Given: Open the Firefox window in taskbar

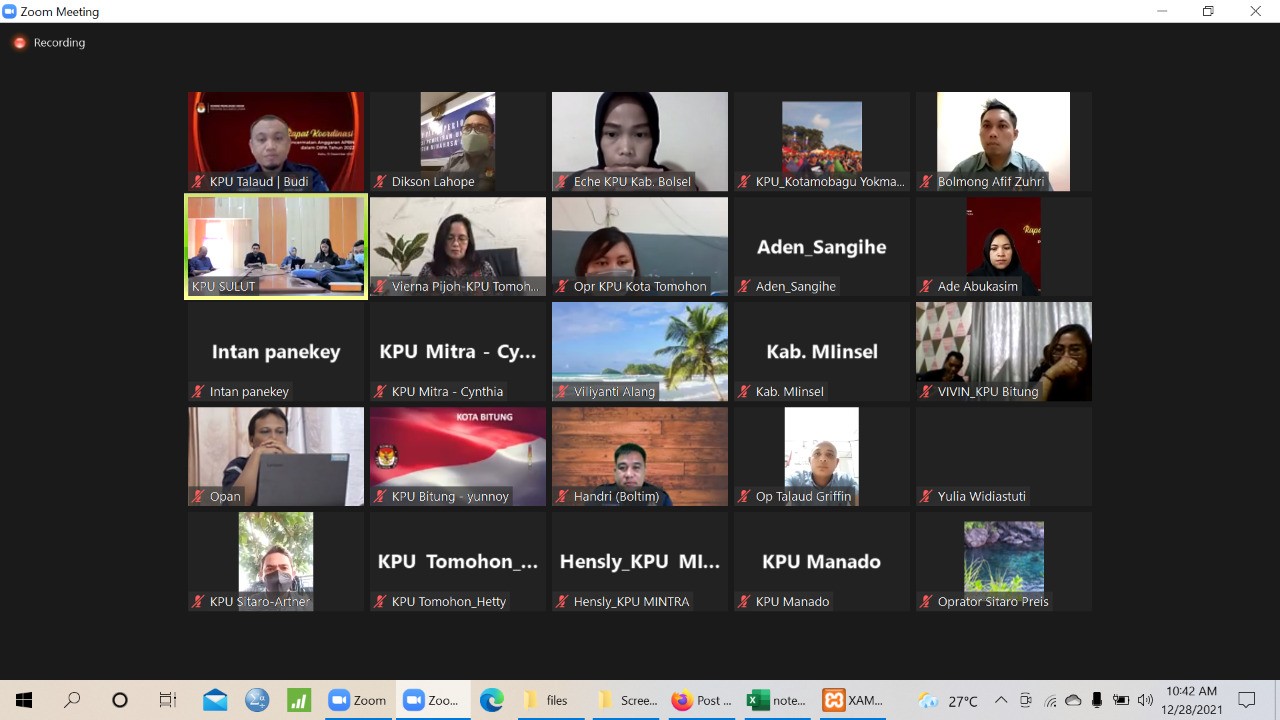Looking at the screenshot, I should pyautogui.click(x=702, y=700).
